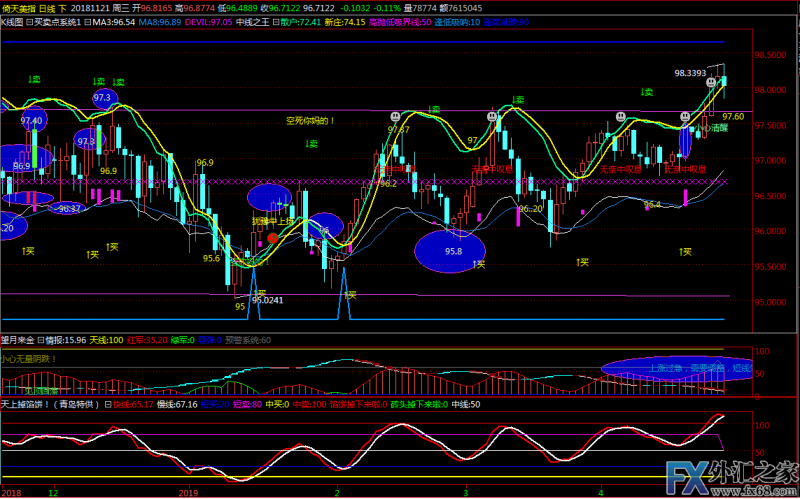The image size is (800, 499).
Task: Click the 收96.7122 close price
Action: coord(282,8)
